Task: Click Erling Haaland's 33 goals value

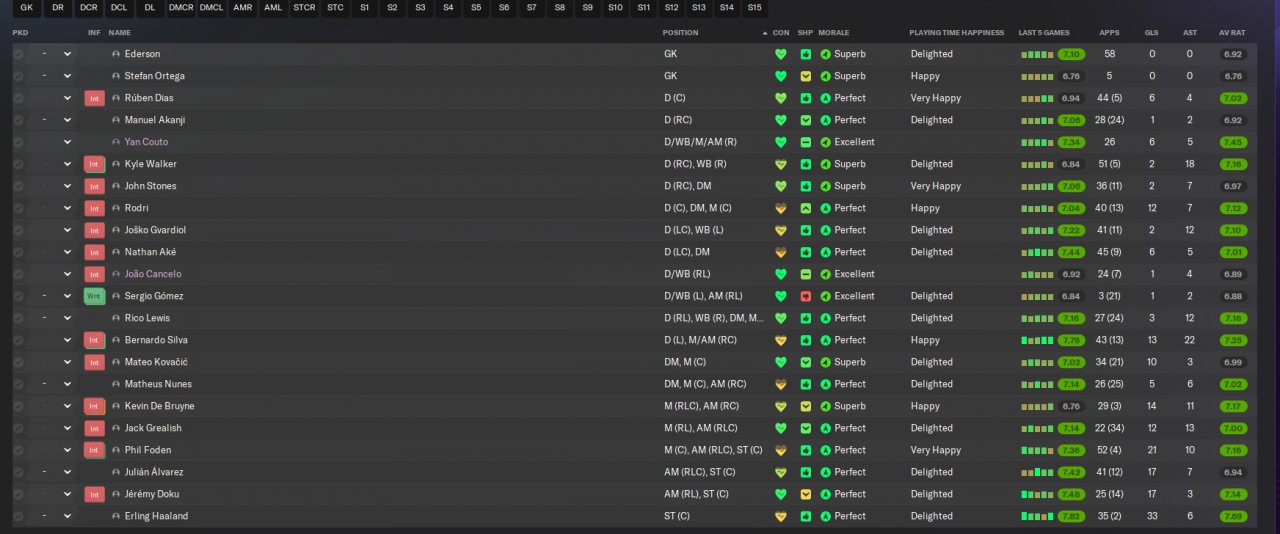Action: [1152, 516]
